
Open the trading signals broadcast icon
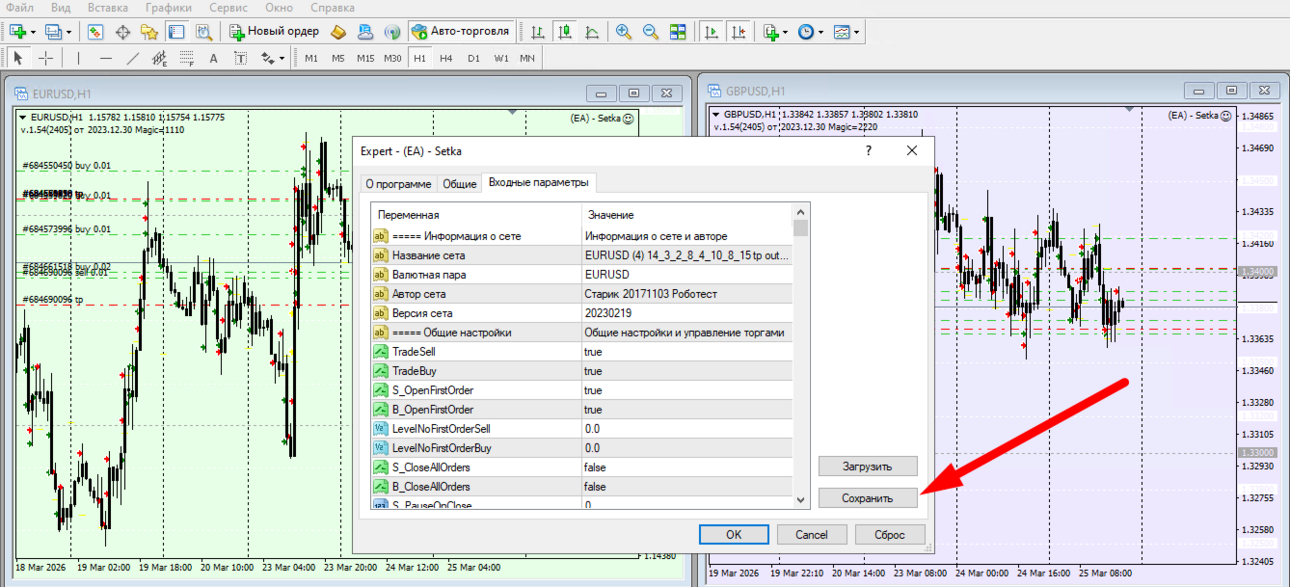click(x=392, y=32)
